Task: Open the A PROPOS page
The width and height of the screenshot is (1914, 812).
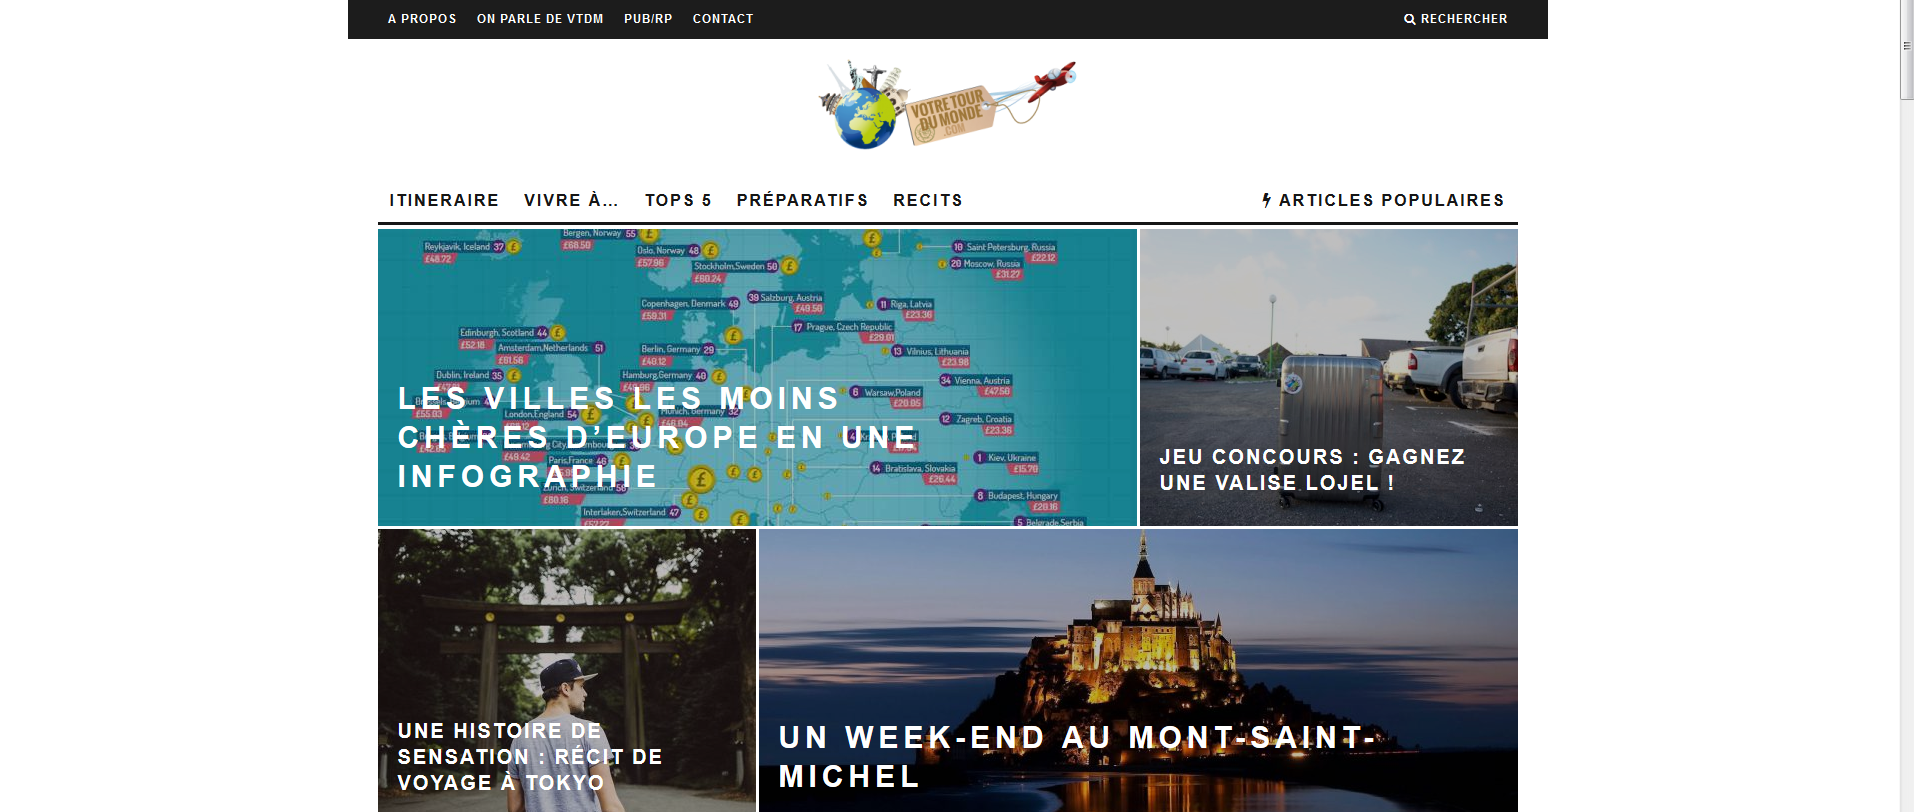Action: (422, 19)
